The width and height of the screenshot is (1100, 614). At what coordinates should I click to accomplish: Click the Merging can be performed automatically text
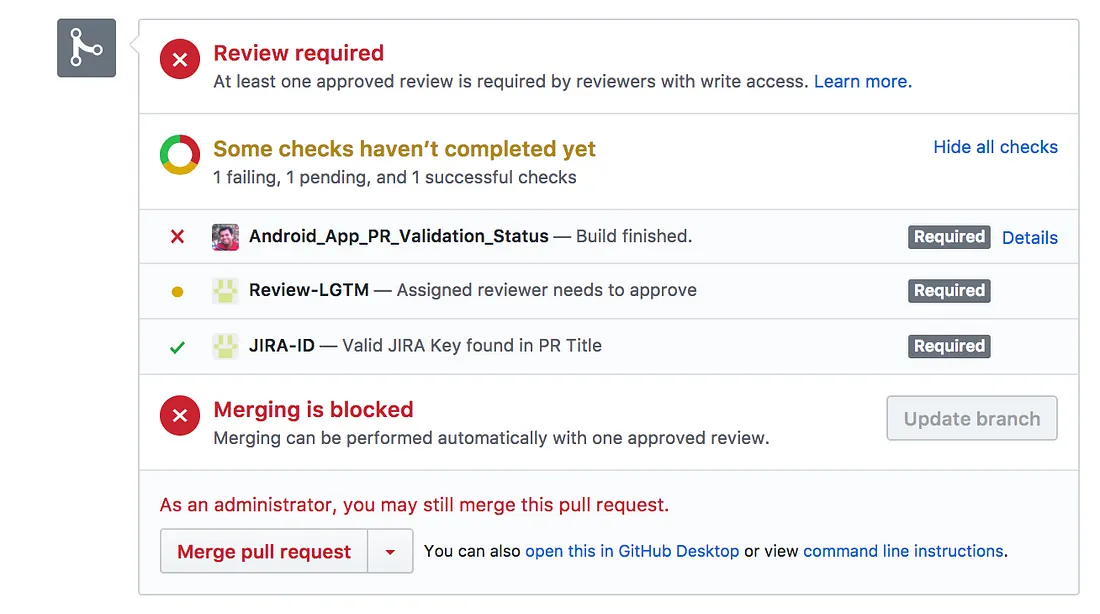pos(491,438)
